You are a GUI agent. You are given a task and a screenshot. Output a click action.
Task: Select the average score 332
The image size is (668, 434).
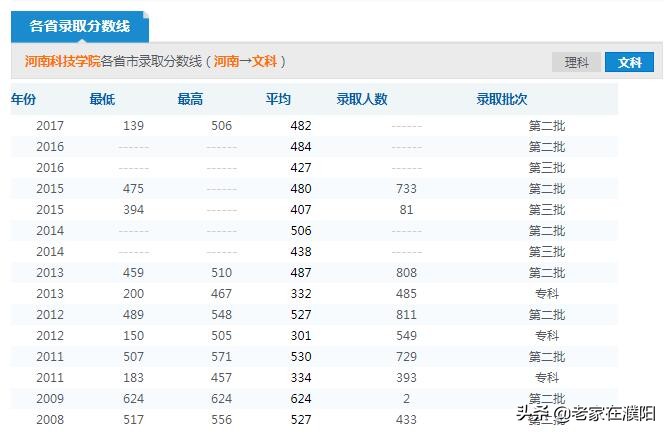click(x=301, y=293)
